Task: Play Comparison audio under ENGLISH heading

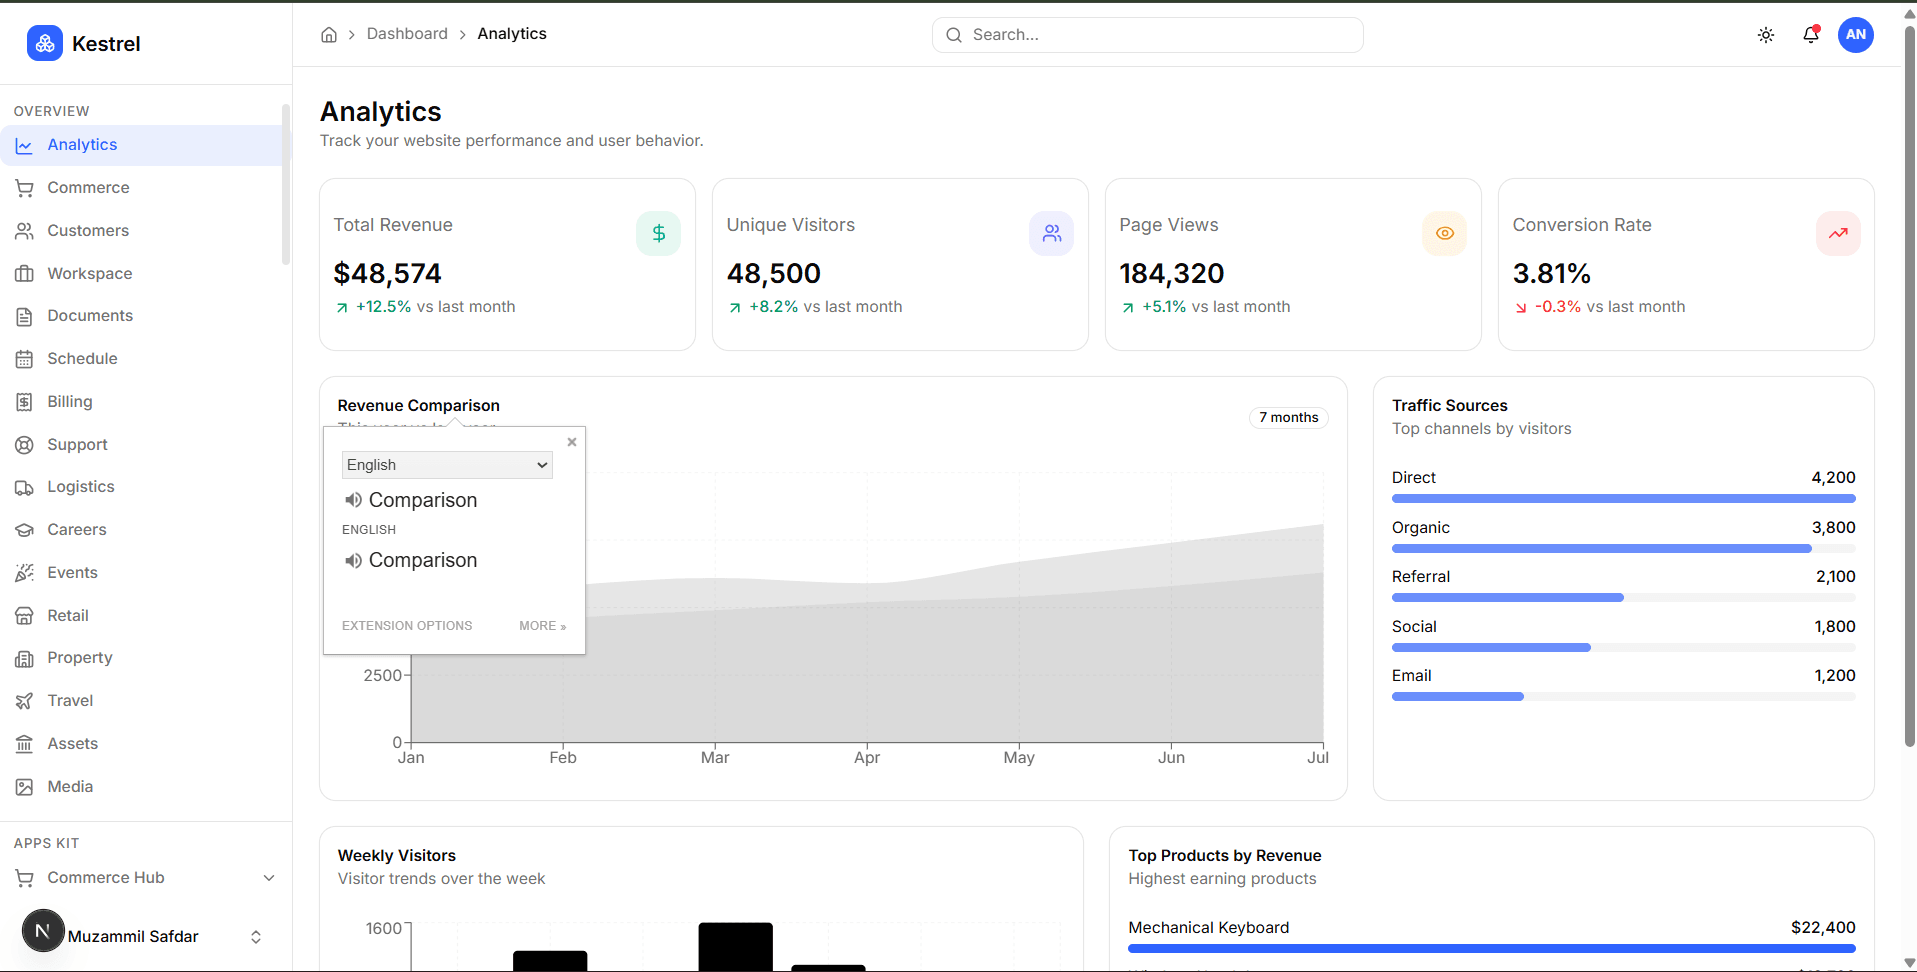Action: pos(353,561)
